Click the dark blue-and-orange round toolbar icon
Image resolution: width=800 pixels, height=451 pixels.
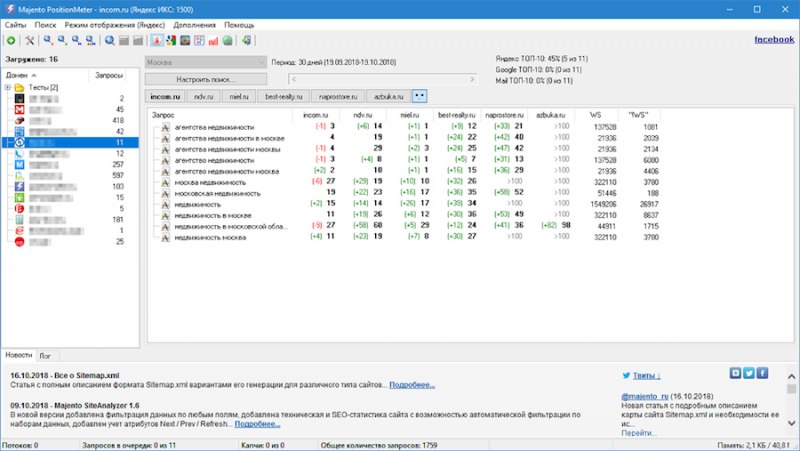coord(185,40)
